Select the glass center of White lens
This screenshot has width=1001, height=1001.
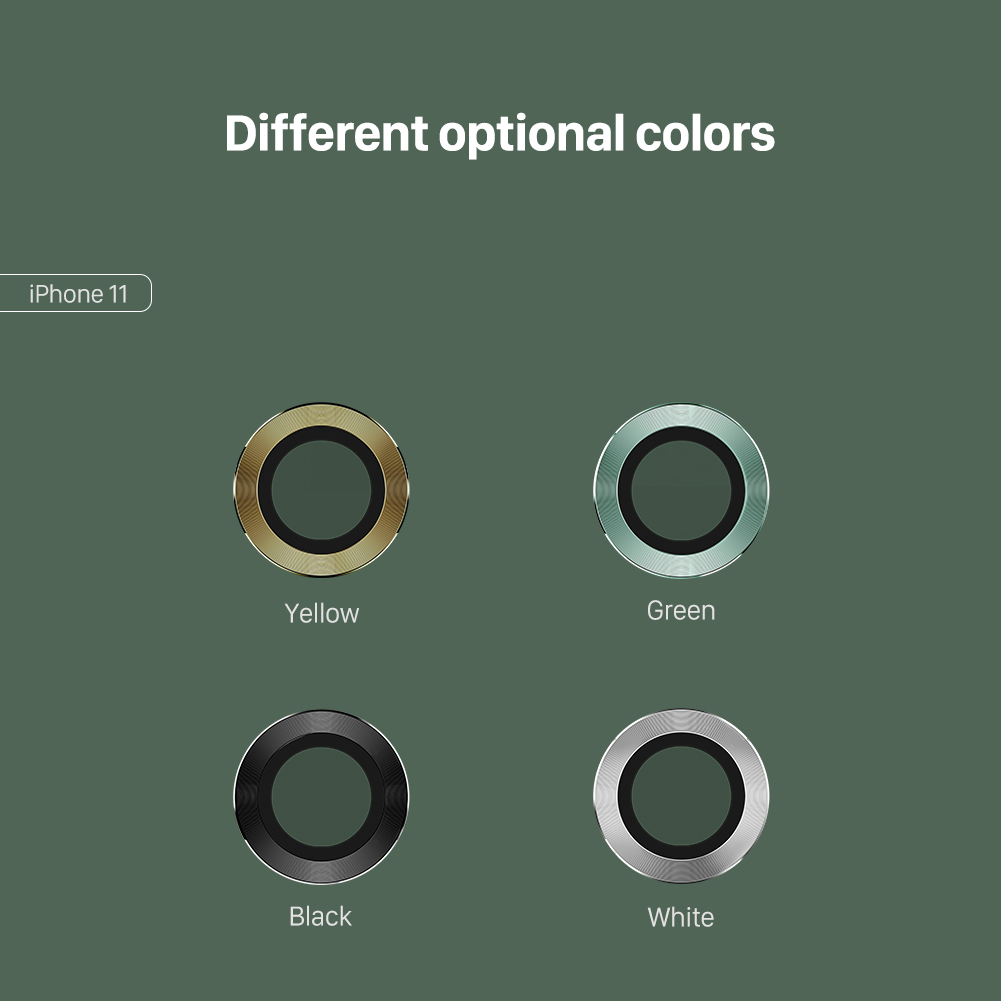click(x=681, y=797)
